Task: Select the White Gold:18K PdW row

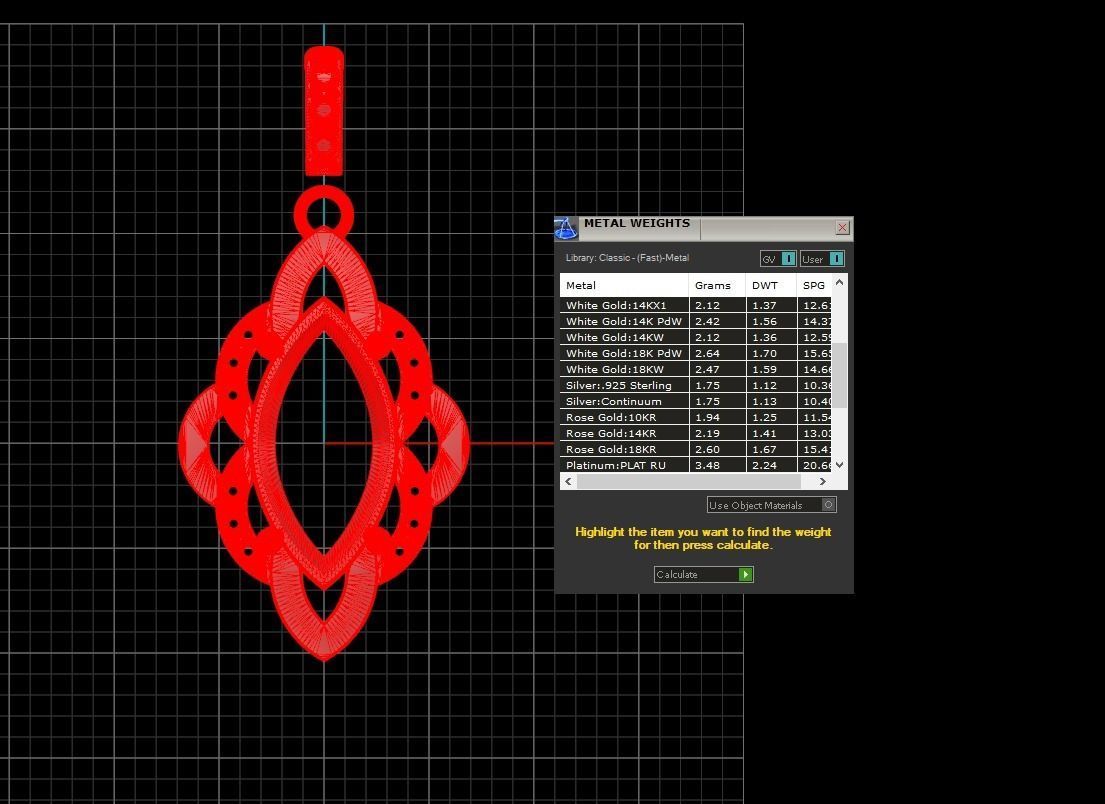Action: (696, 354)
